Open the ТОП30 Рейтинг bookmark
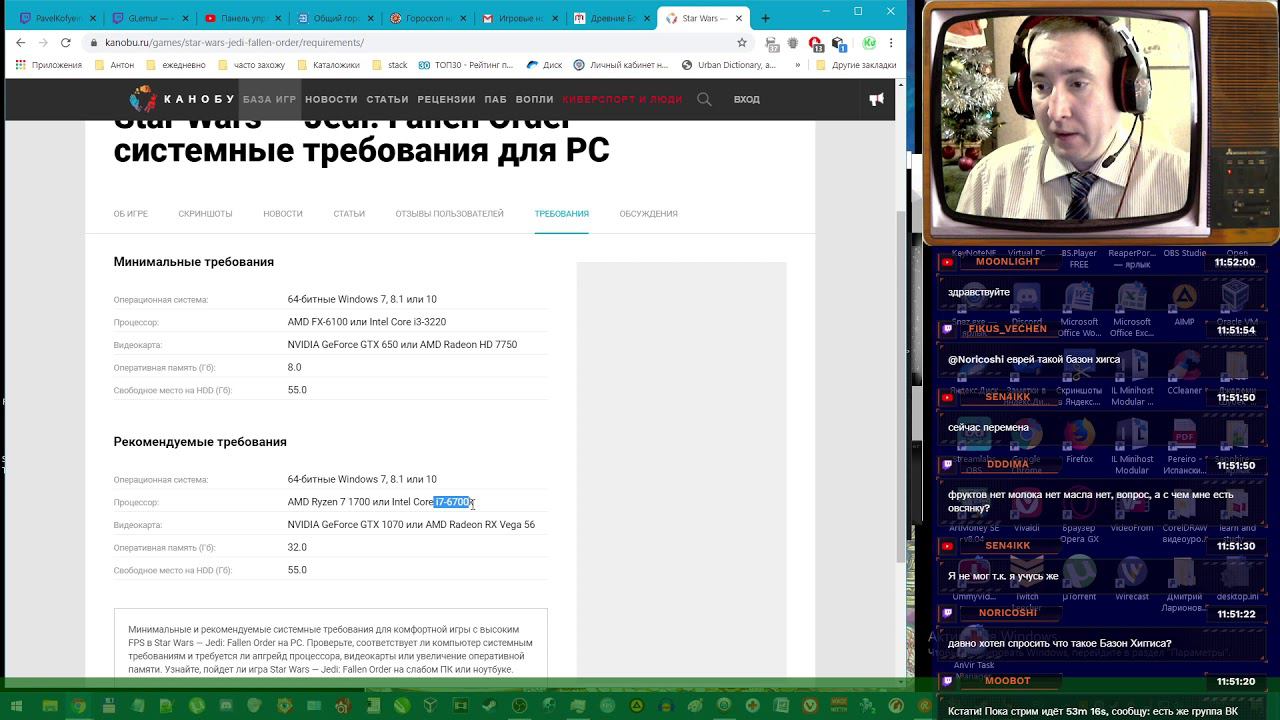 click(x=466, y=65)
